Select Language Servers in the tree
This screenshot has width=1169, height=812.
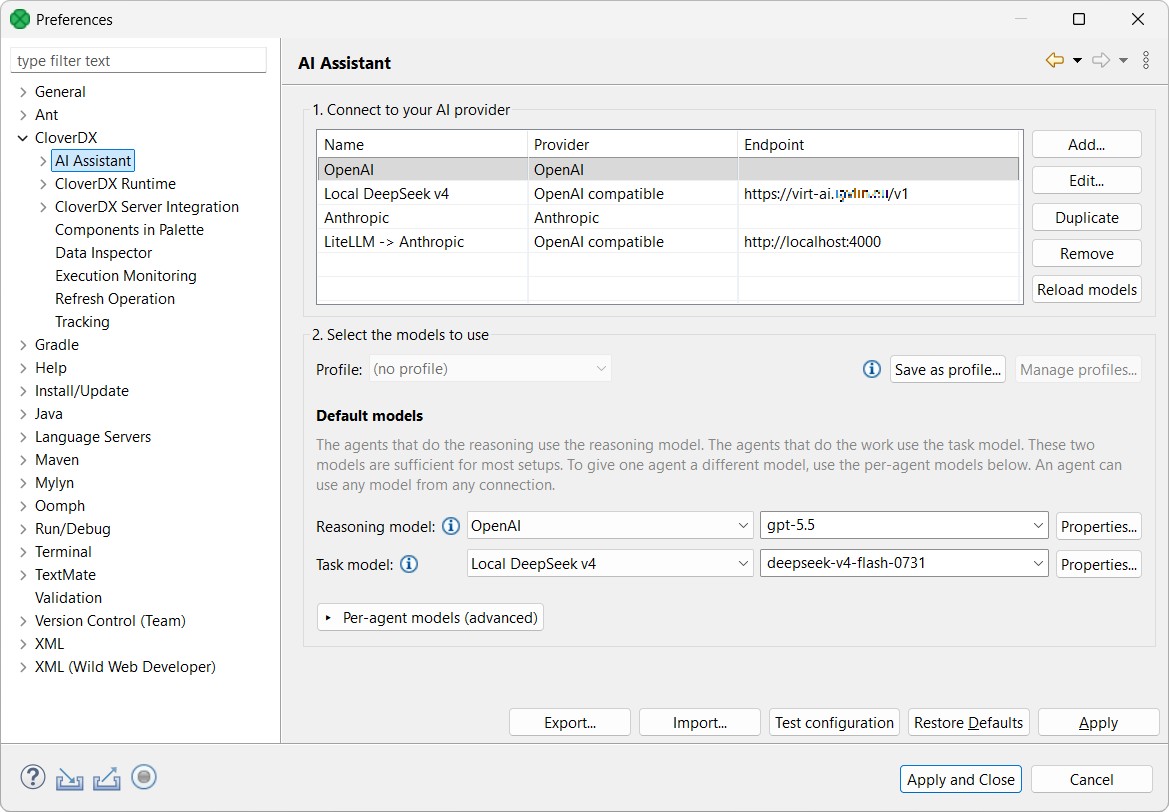(93, 437)
